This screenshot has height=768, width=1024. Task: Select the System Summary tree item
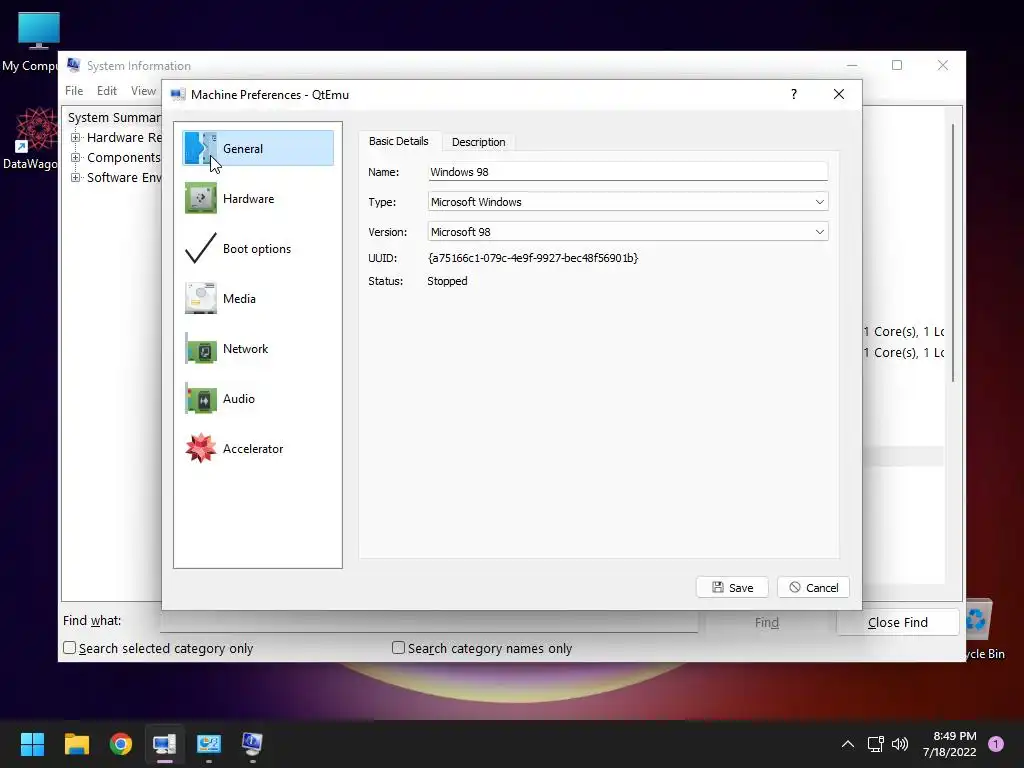coord(114,118)
